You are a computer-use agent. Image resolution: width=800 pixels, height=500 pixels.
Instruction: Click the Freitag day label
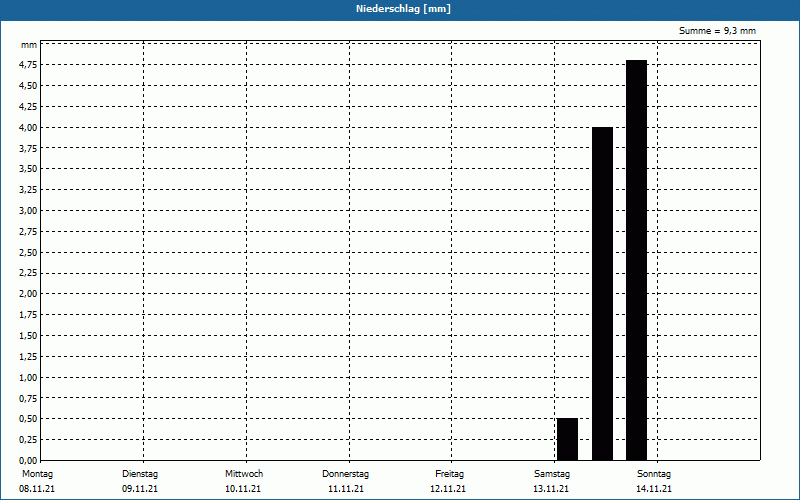(449, 473)
